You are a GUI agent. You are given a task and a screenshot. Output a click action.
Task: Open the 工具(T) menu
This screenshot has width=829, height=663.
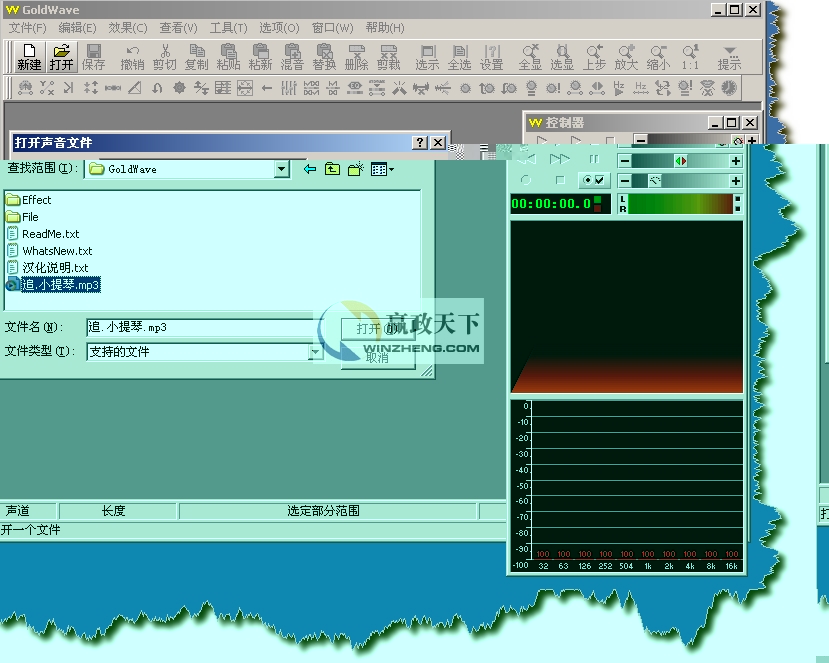click(x=228, y=27)
